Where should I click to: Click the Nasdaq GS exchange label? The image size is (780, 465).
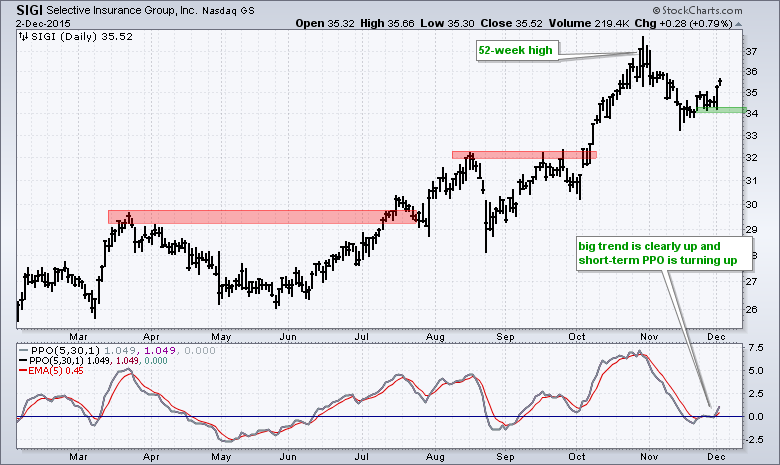click(228, 11)
